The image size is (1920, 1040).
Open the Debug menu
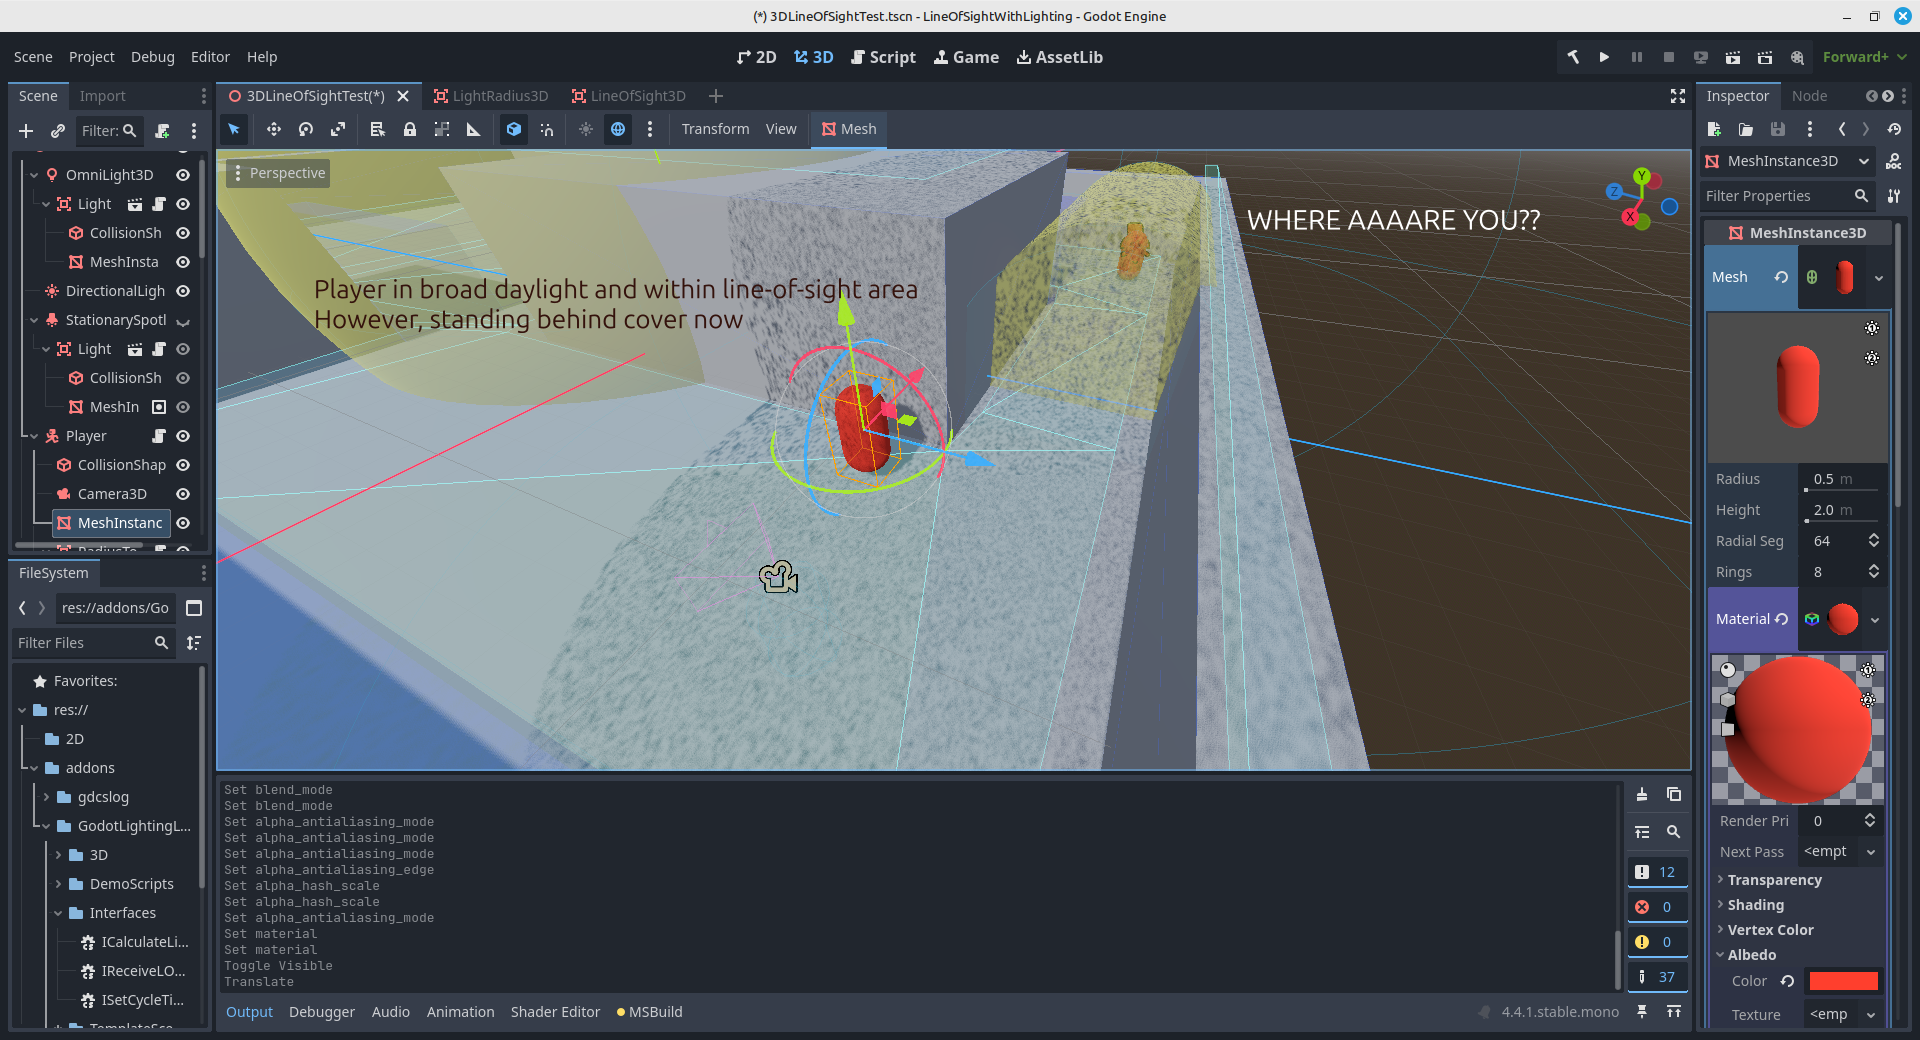(153, 57)
